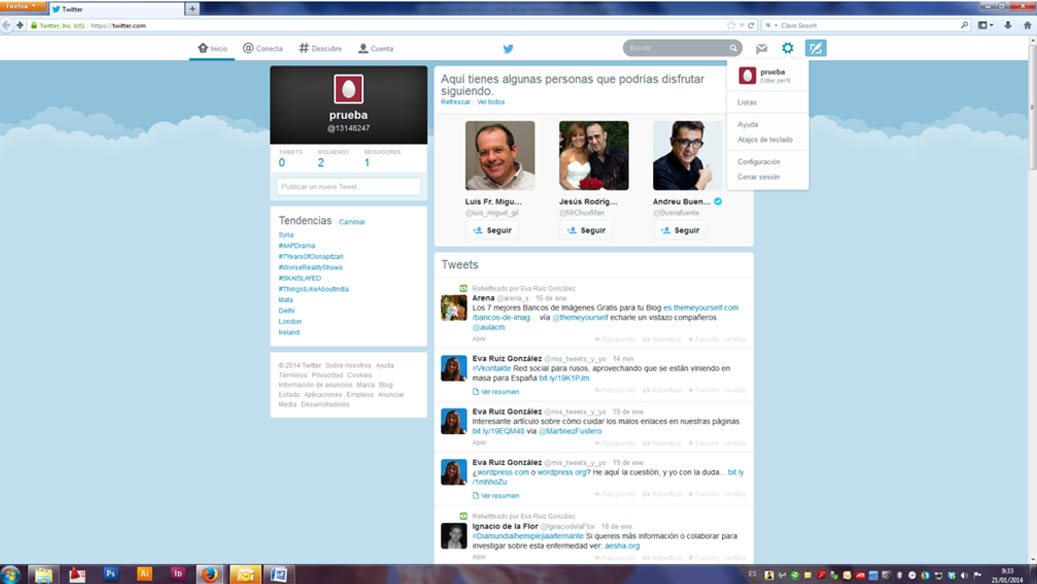
Task: Open the Descubre hashtag tab
Action: pos(320,48)
